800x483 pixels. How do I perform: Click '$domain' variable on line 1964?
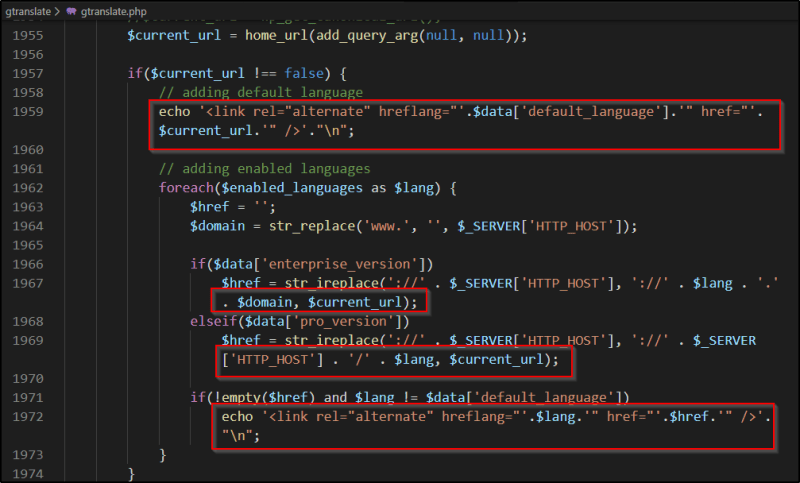[218, 226]
